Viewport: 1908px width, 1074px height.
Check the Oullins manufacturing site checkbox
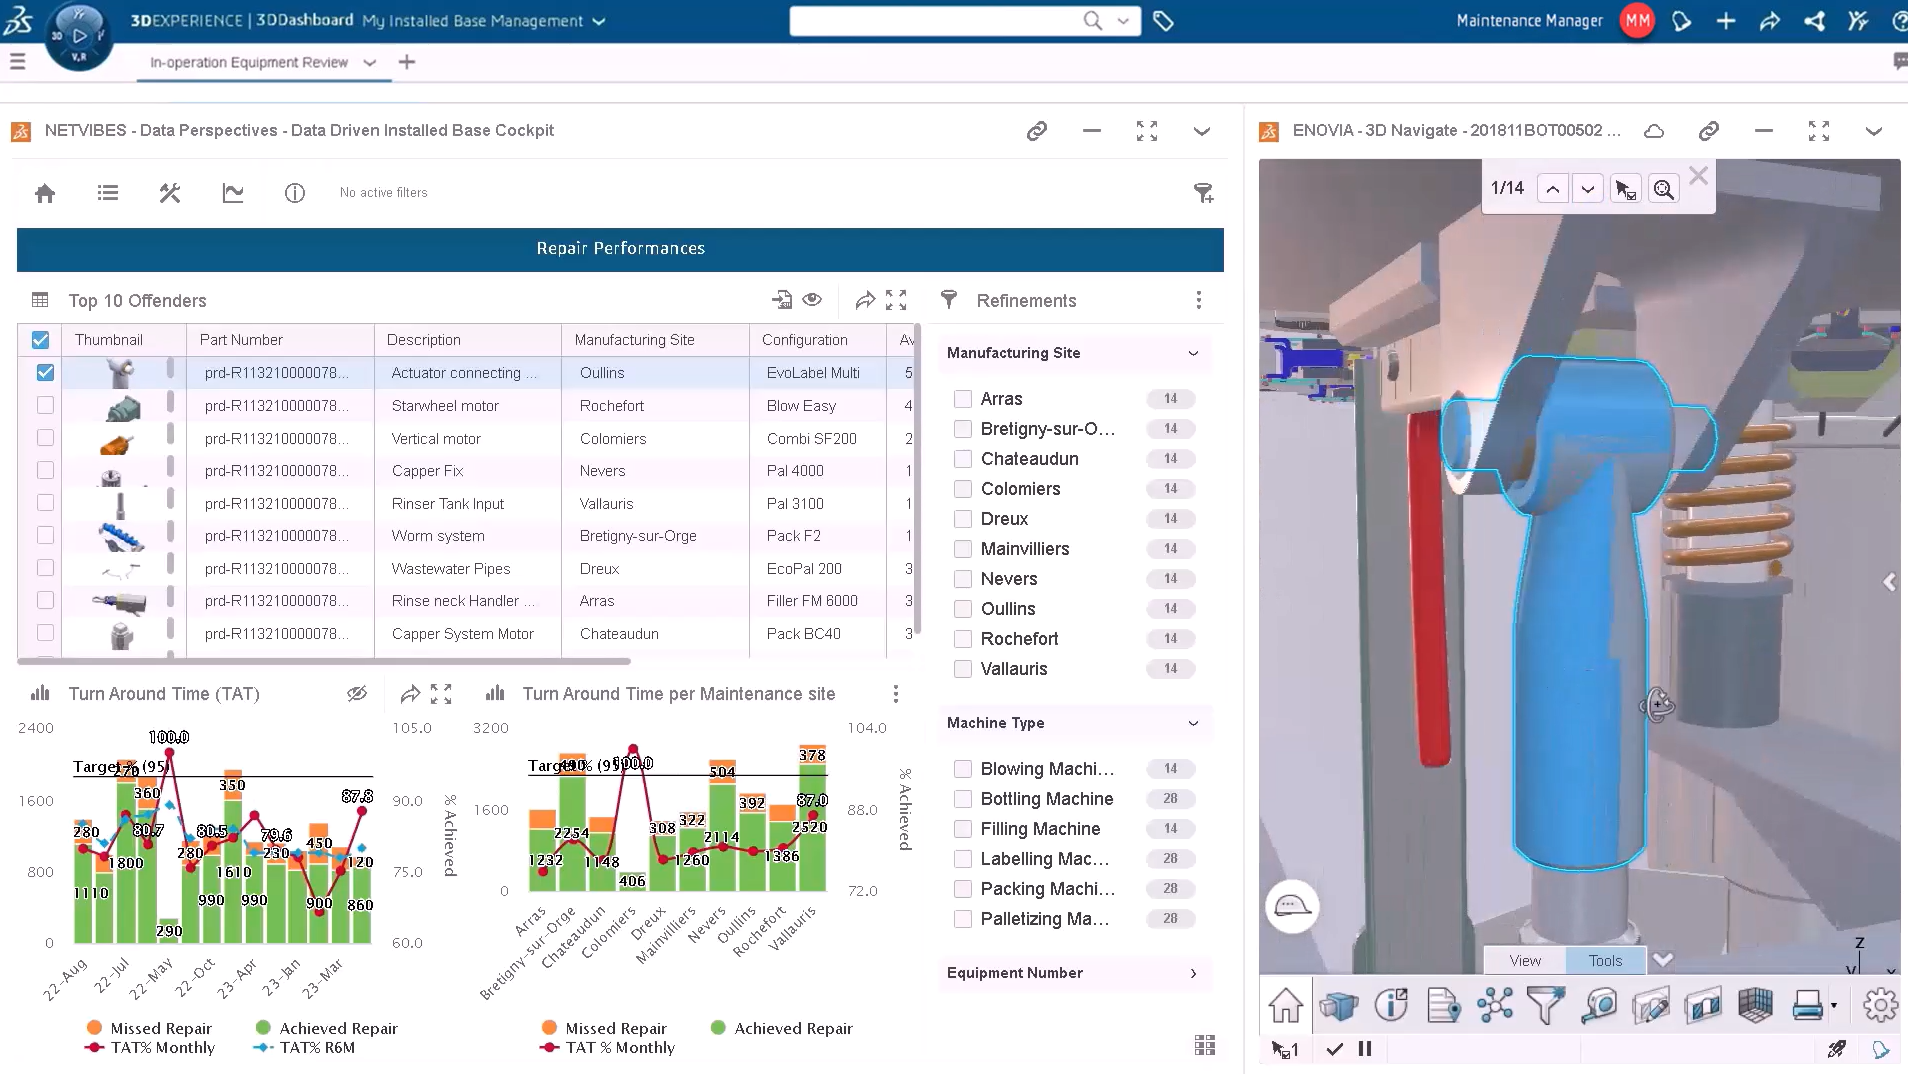[x=963, y=609]
